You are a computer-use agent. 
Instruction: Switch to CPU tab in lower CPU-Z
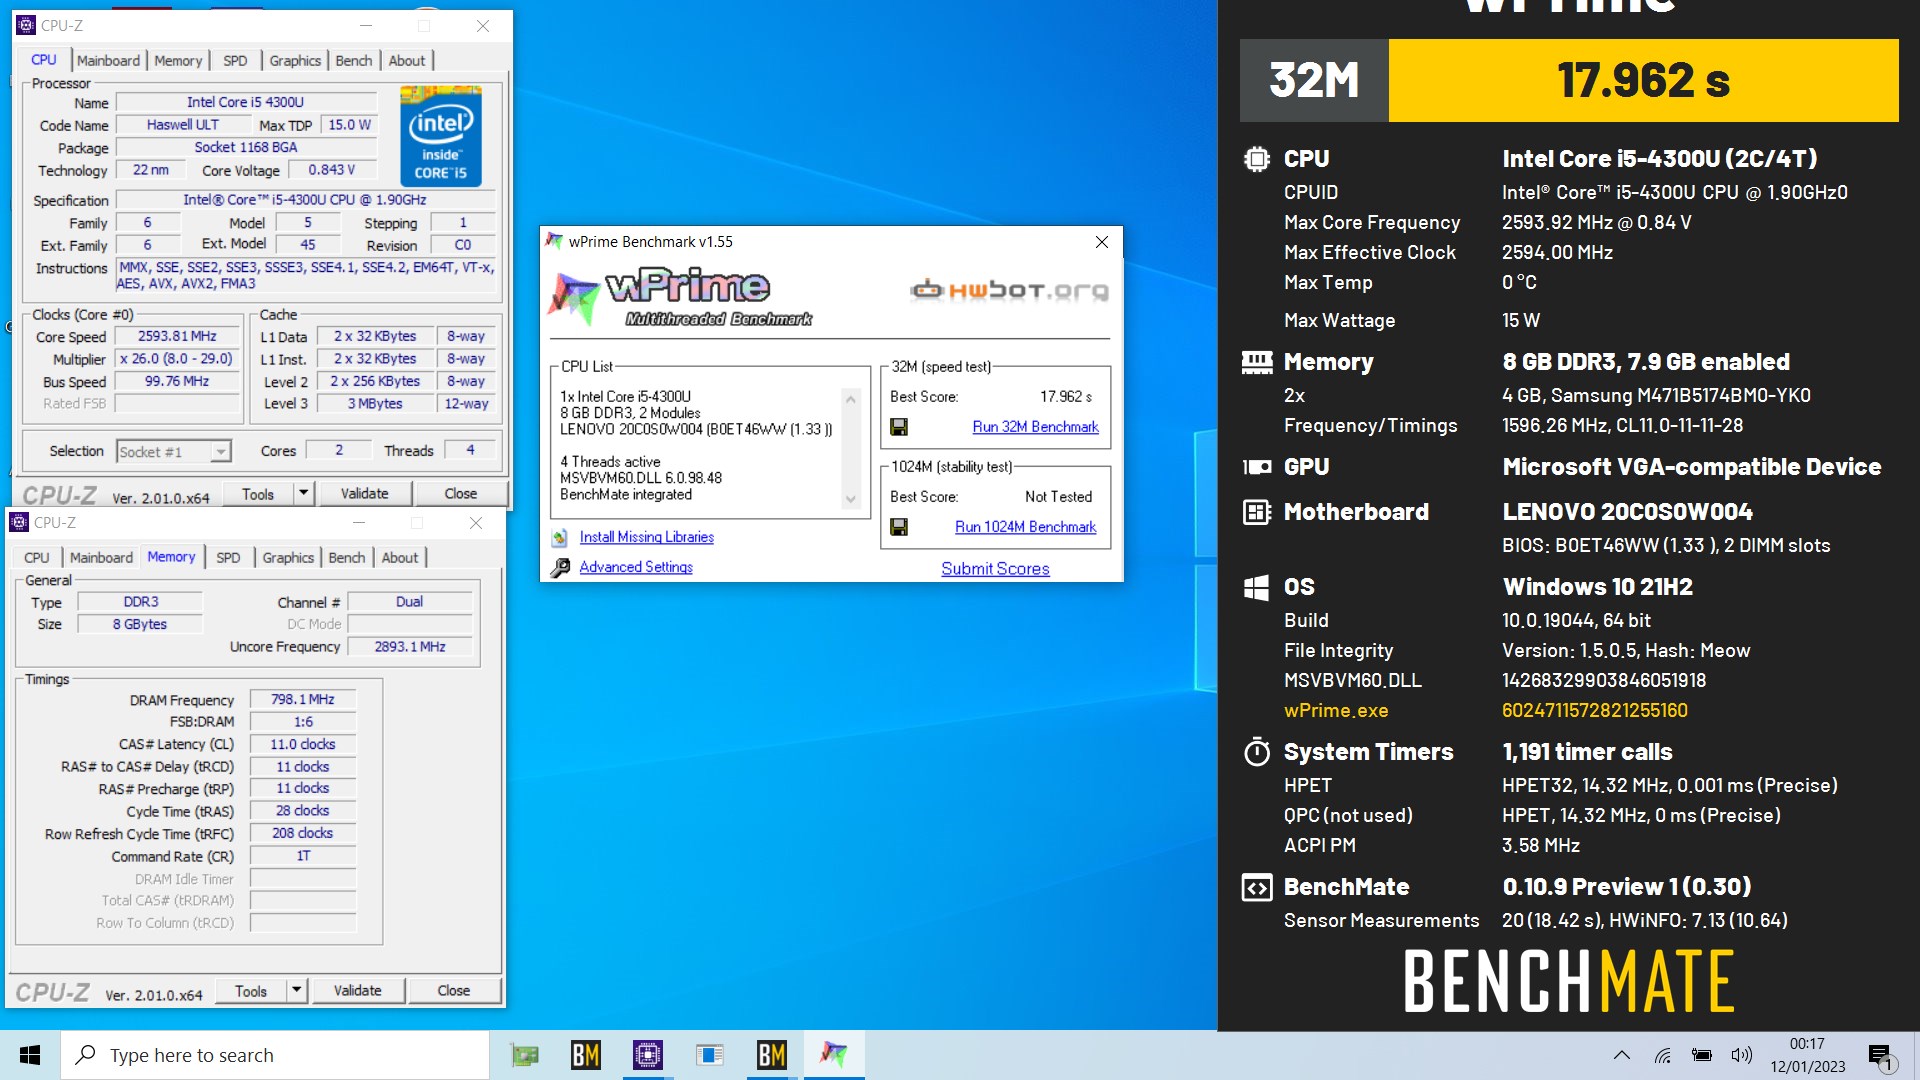(x=37, y=558)
